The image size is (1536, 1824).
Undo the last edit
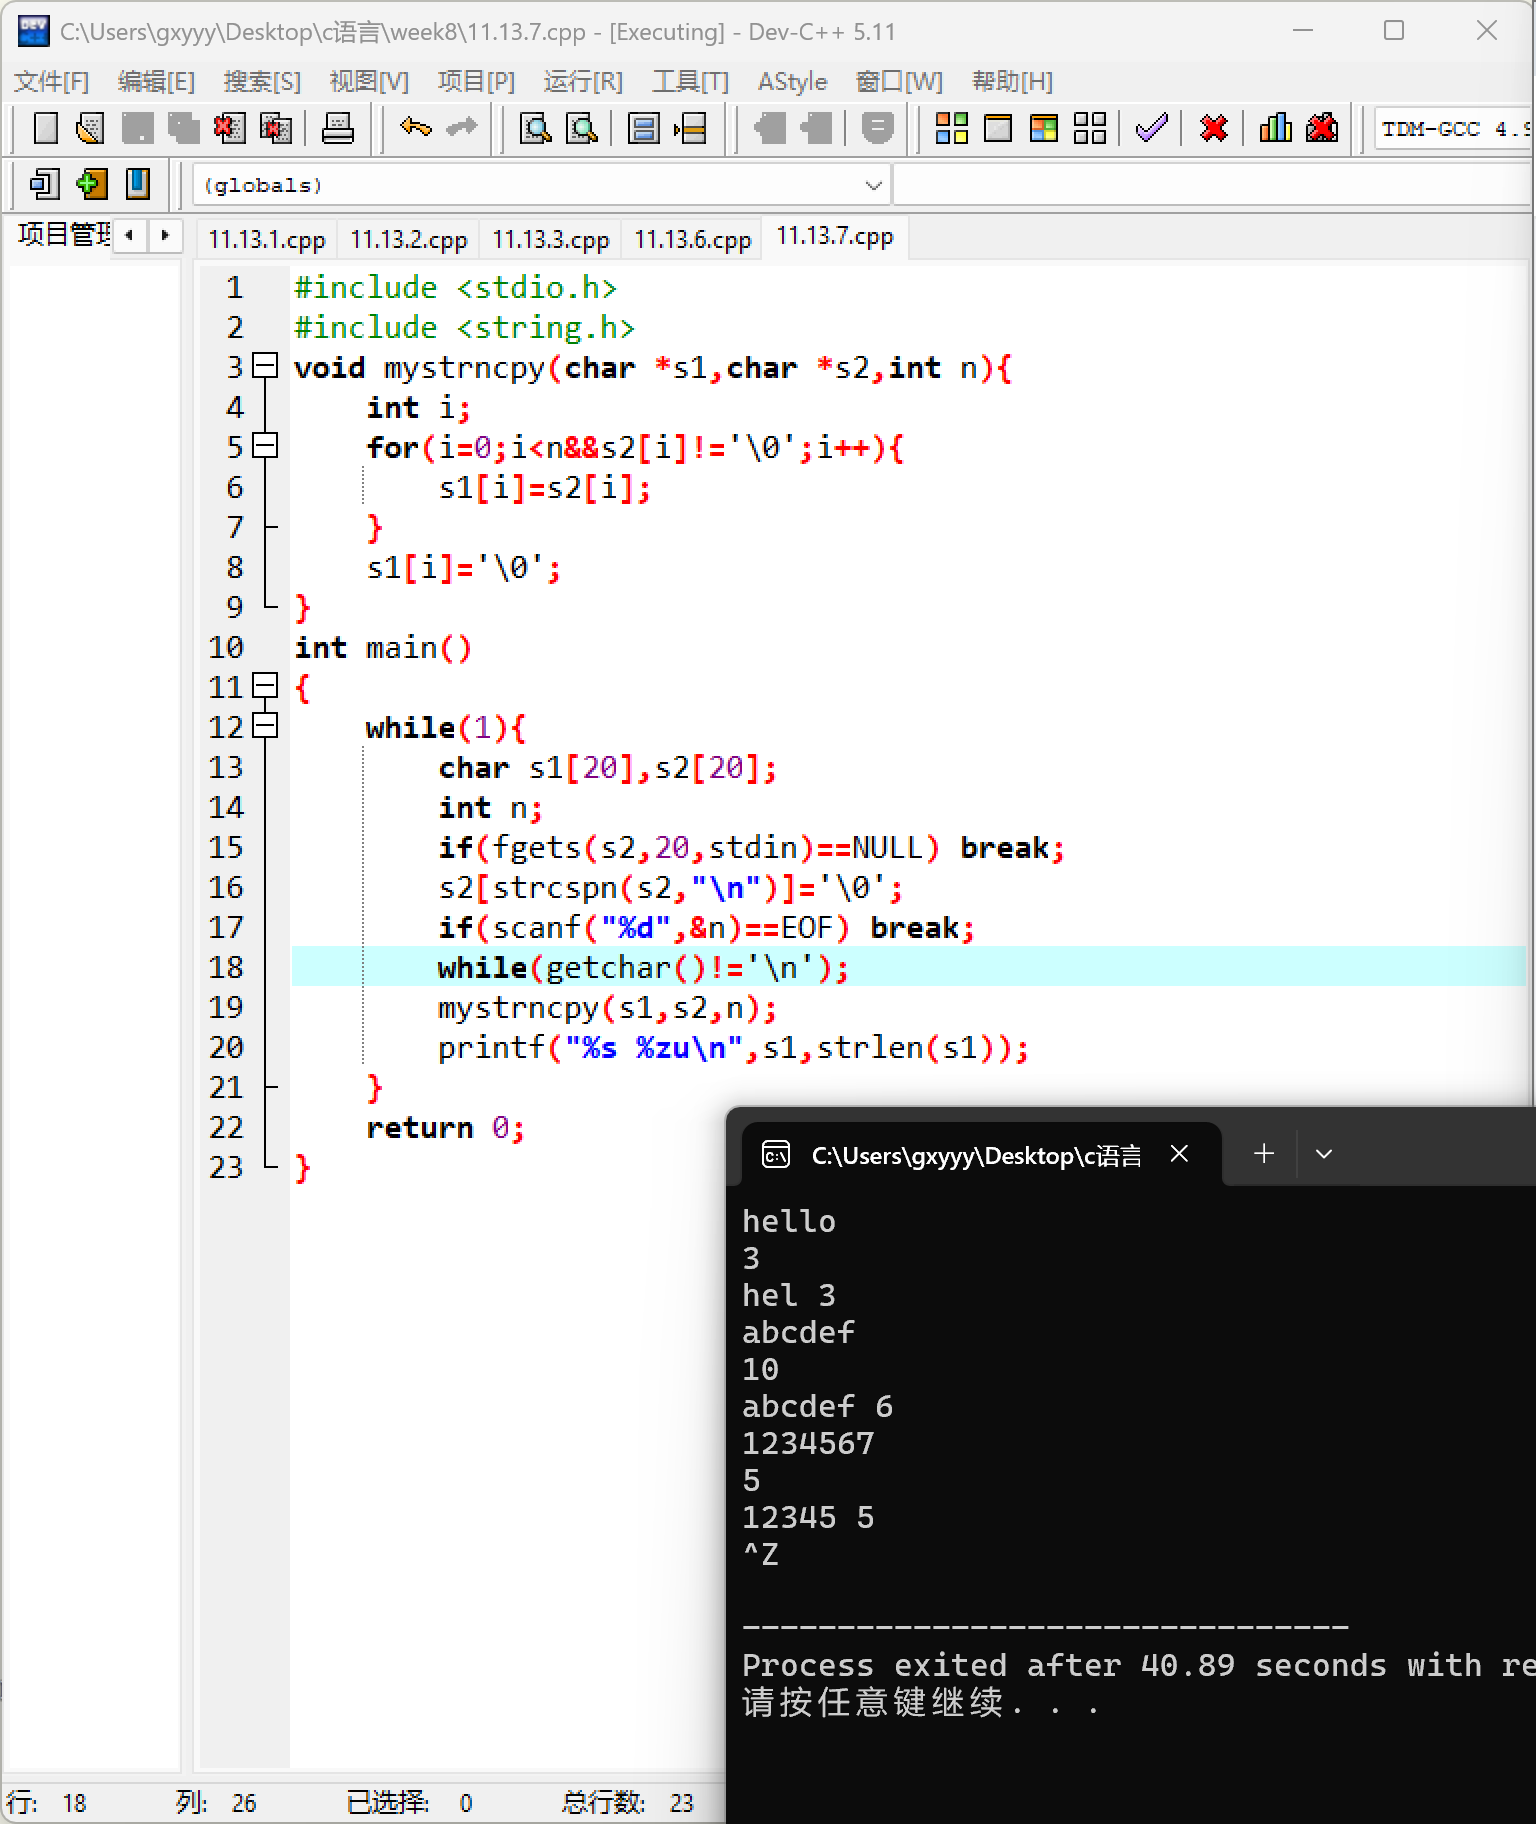tap(415, 128)
